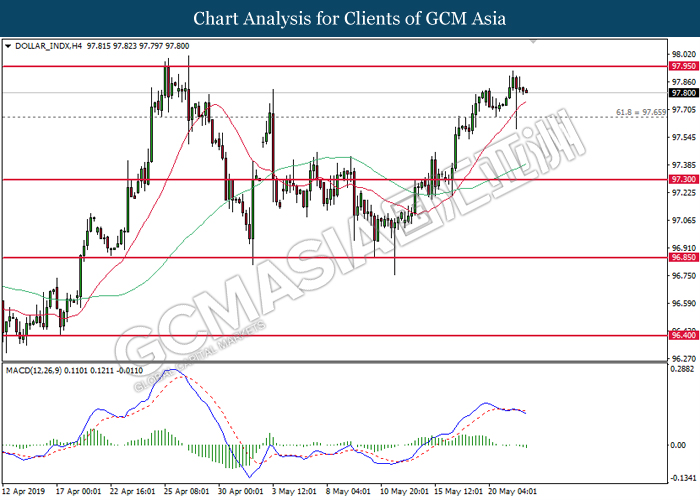Viewport: 700px width, 500px height.
Task: Click the 96.910 price axis value
Action: click(684, 248)
